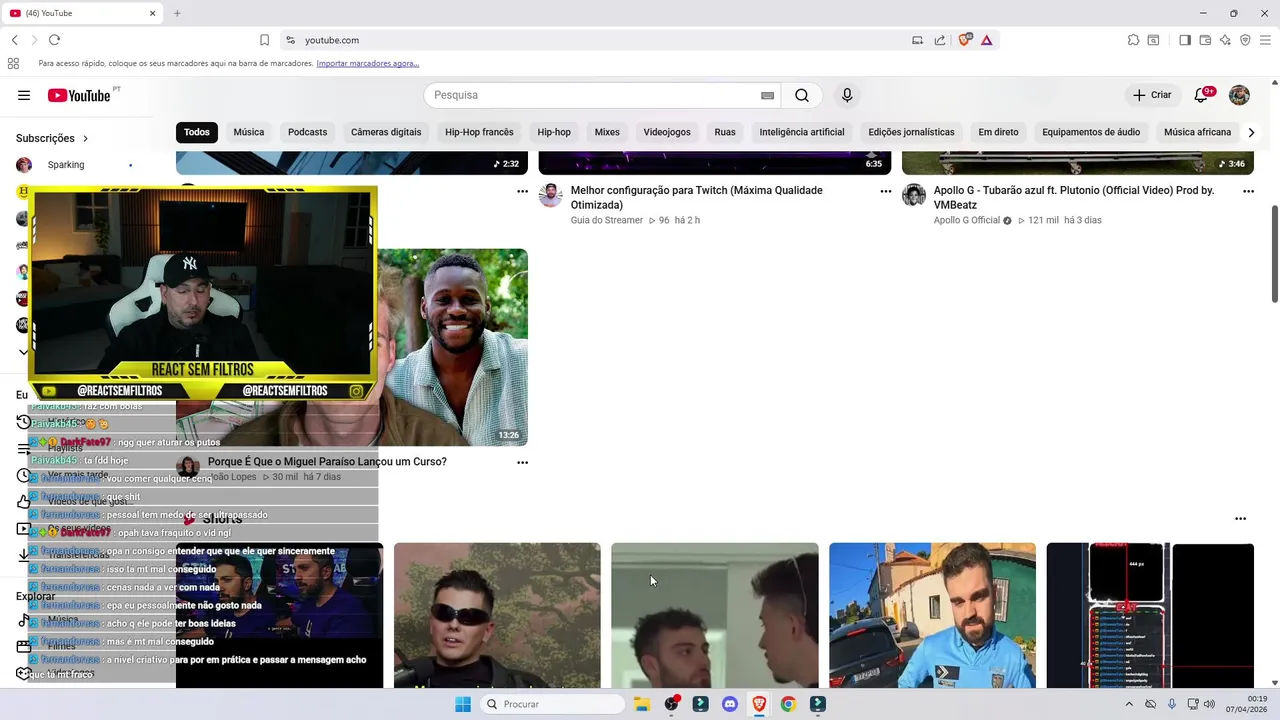Screen dimensions: 1280x720
Task: Open the browser main menu
Action: (1266, 40)
